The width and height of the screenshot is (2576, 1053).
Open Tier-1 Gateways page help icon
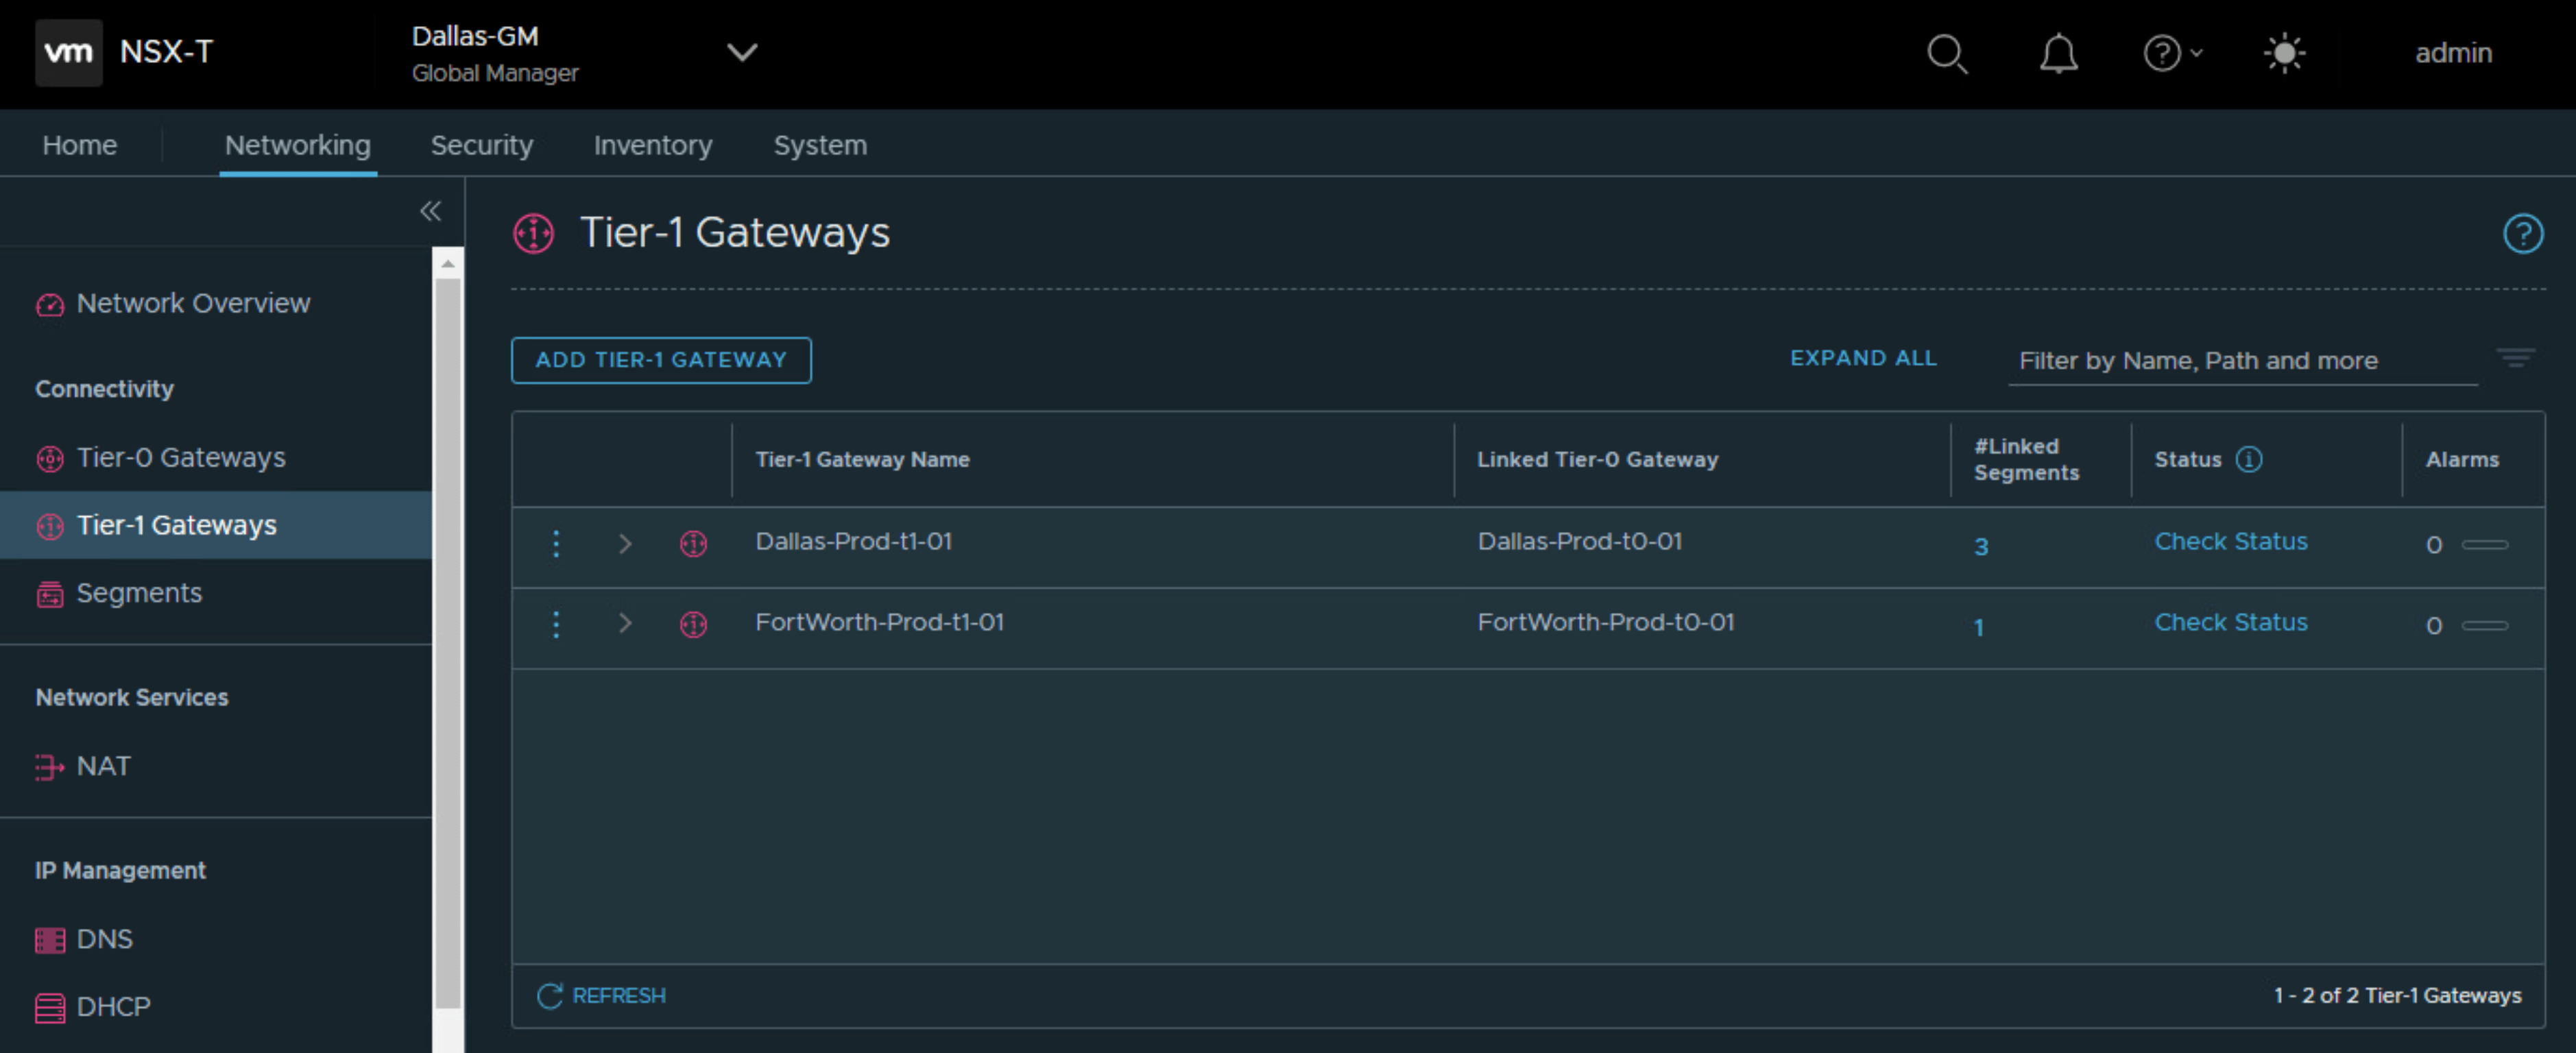[2522, 234]
